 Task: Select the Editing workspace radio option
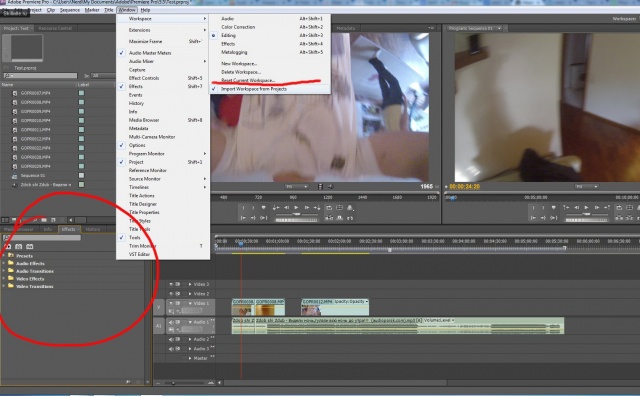[x=213, y=36]
